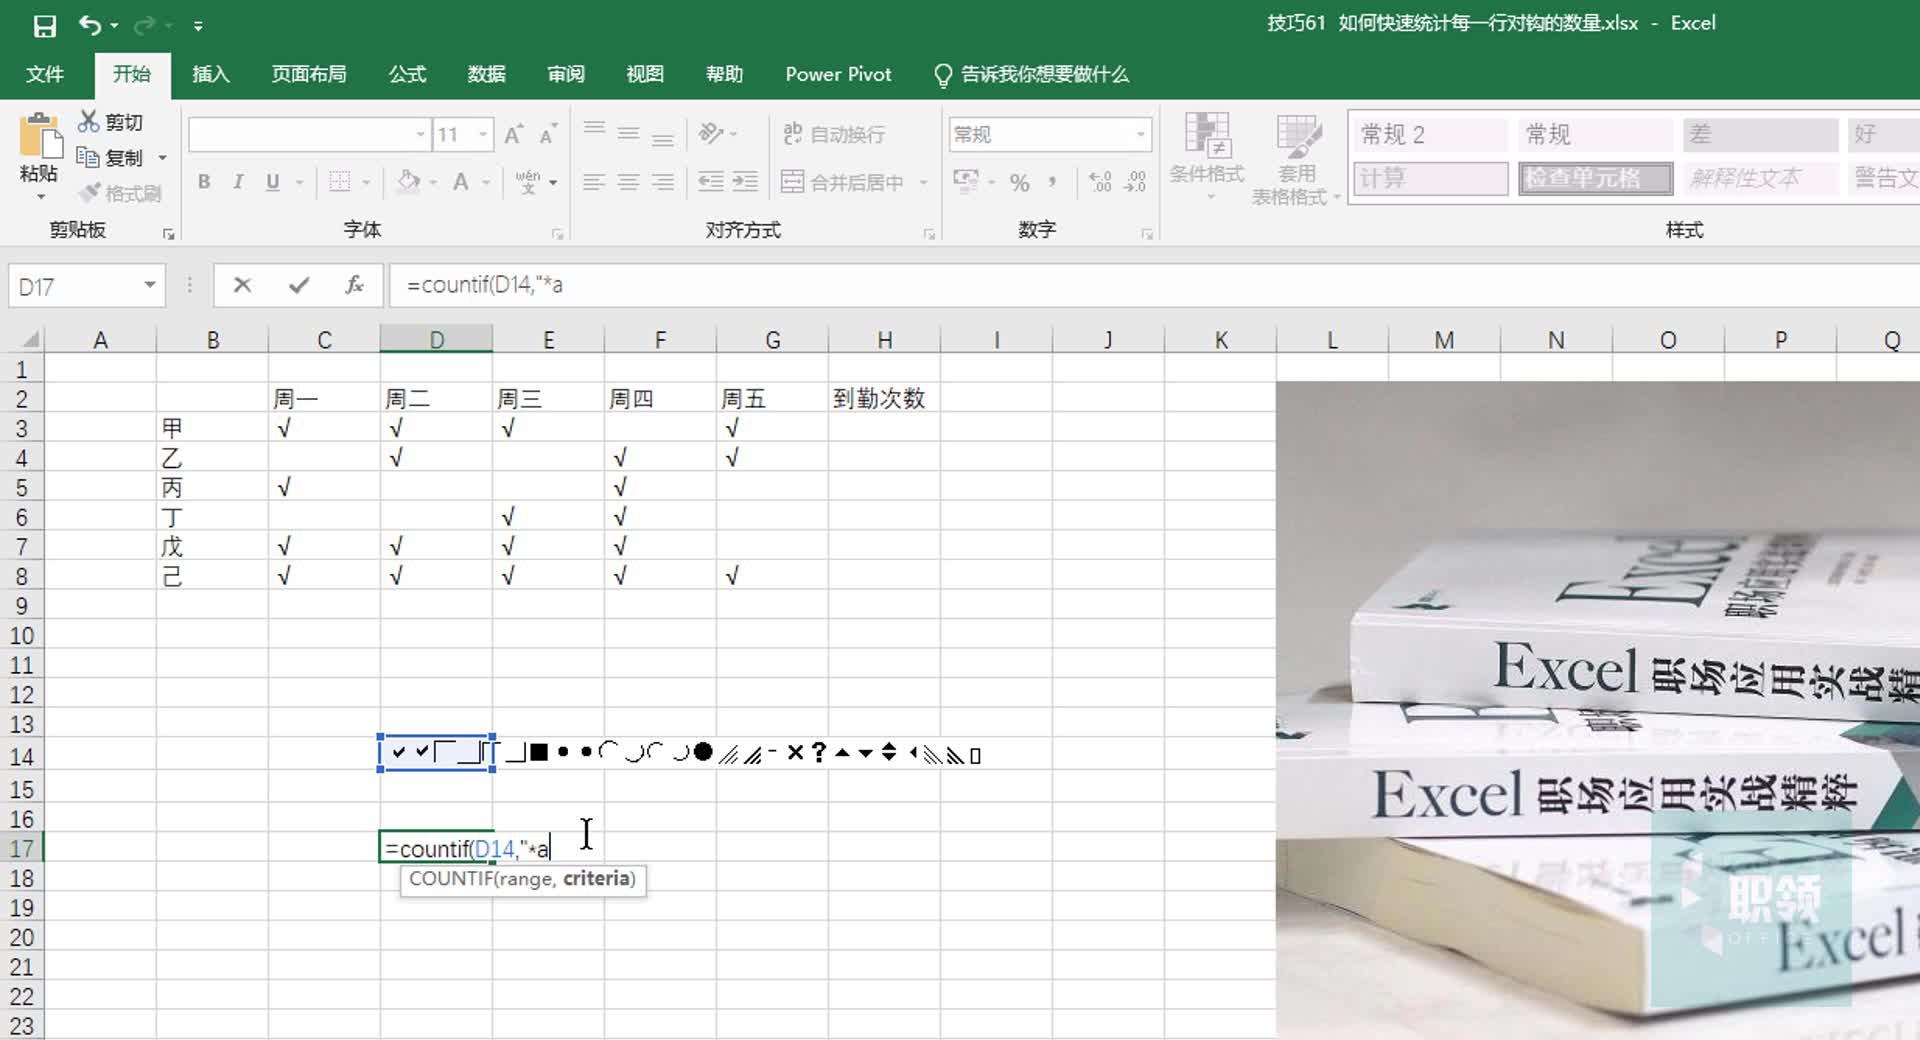Click the align left icon
This screenshot has height=1040, width=1920.
tap(594, 182)
